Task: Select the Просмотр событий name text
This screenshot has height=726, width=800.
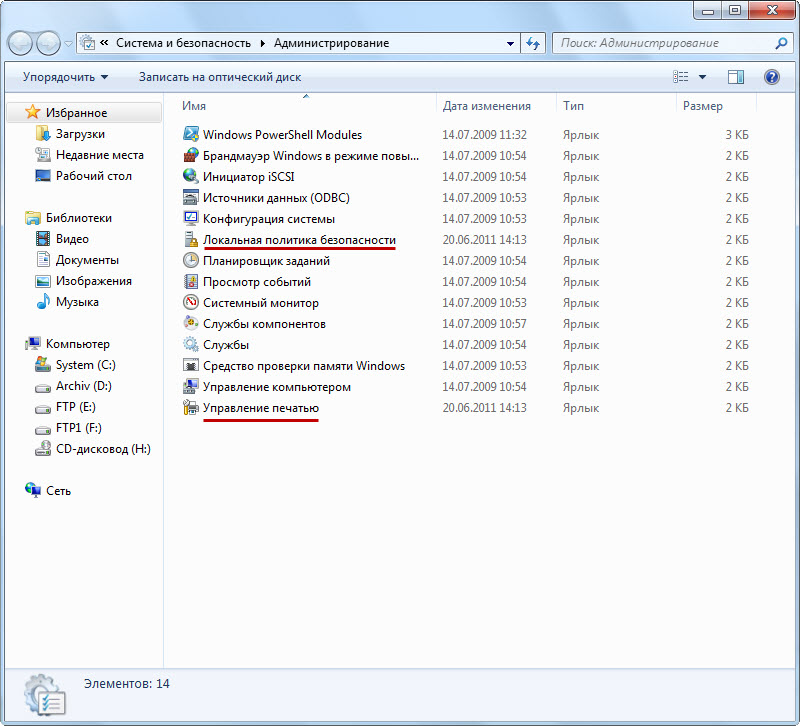Action: coord(257,282)
